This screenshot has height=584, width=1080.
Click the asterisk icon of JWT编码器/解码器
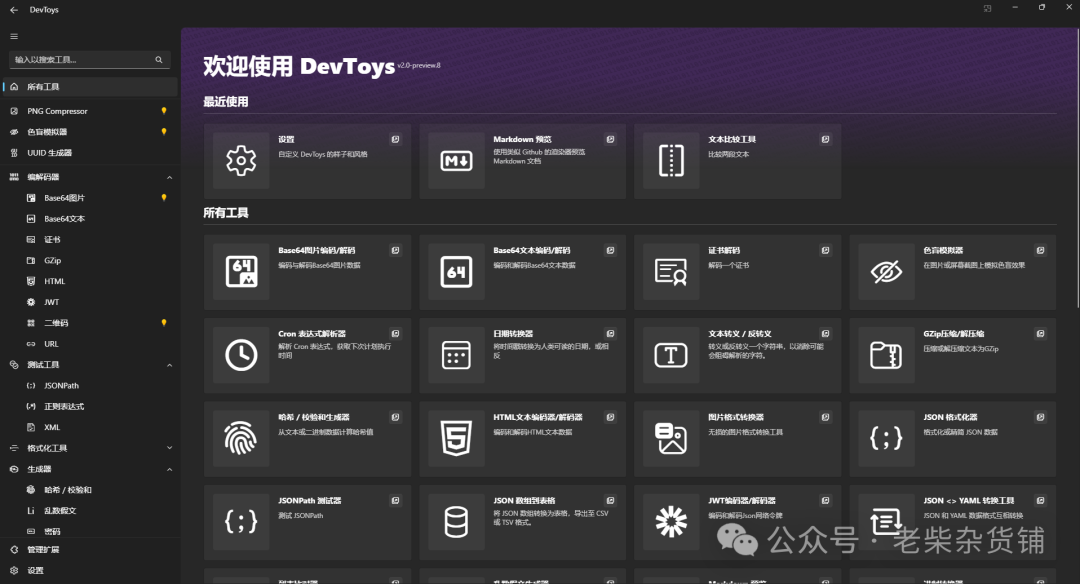tap(671, 522)
